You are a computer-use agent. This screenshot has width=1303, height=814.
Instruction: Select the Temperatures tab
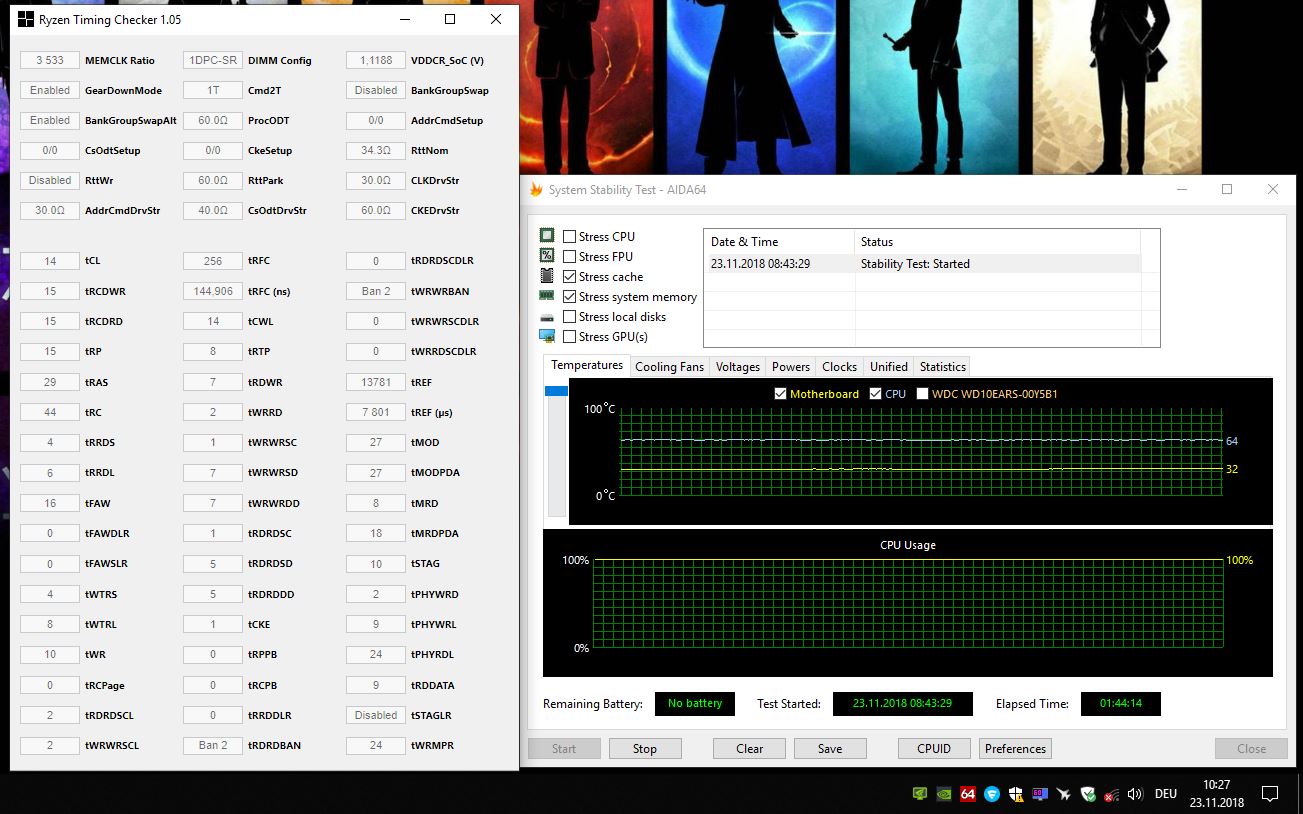click(x=587, y=366)
